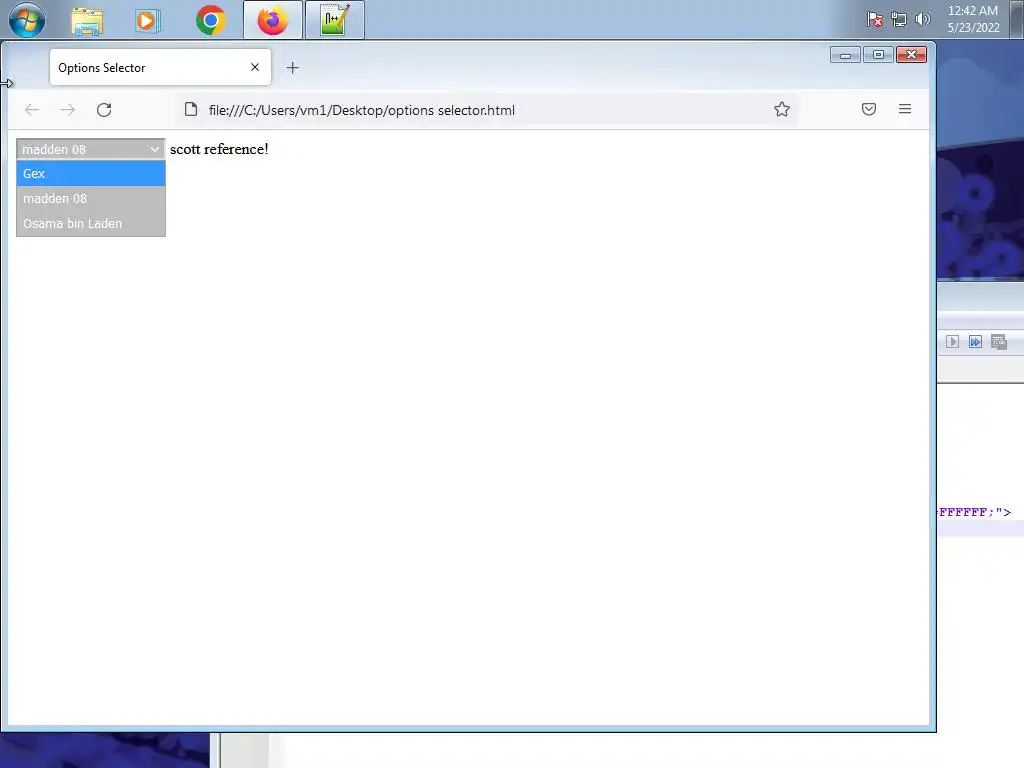Click the page file icon in address bar
The width and height of the screenshot is (1024, 768).
pos(191,109)
